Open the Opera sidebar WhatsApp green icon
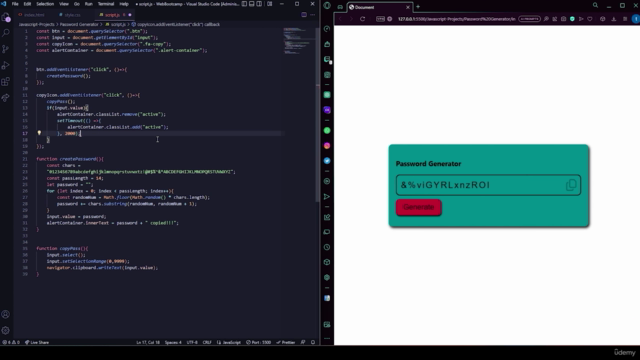 pos(327,131)
